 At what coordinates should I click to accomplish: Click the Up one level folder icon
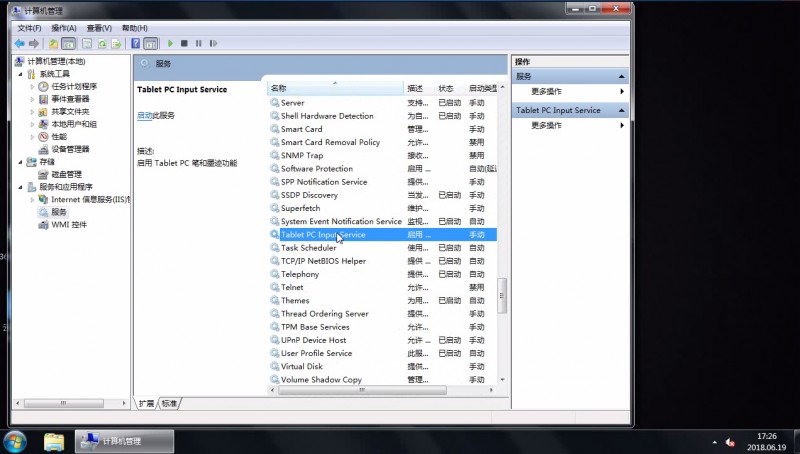point(53,44)
